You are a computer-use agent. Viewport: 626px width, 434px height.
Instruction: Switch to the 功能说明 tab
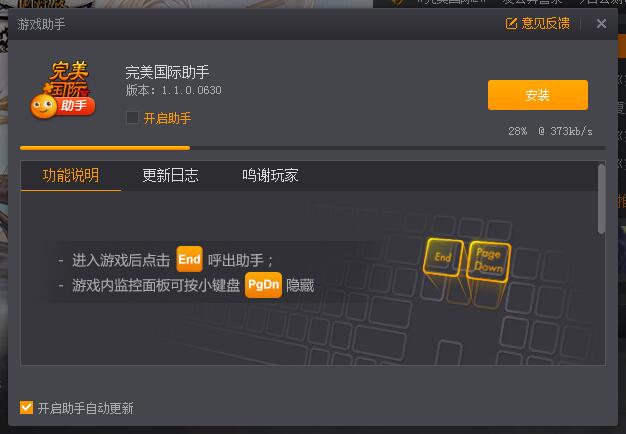tap(71, 175)
